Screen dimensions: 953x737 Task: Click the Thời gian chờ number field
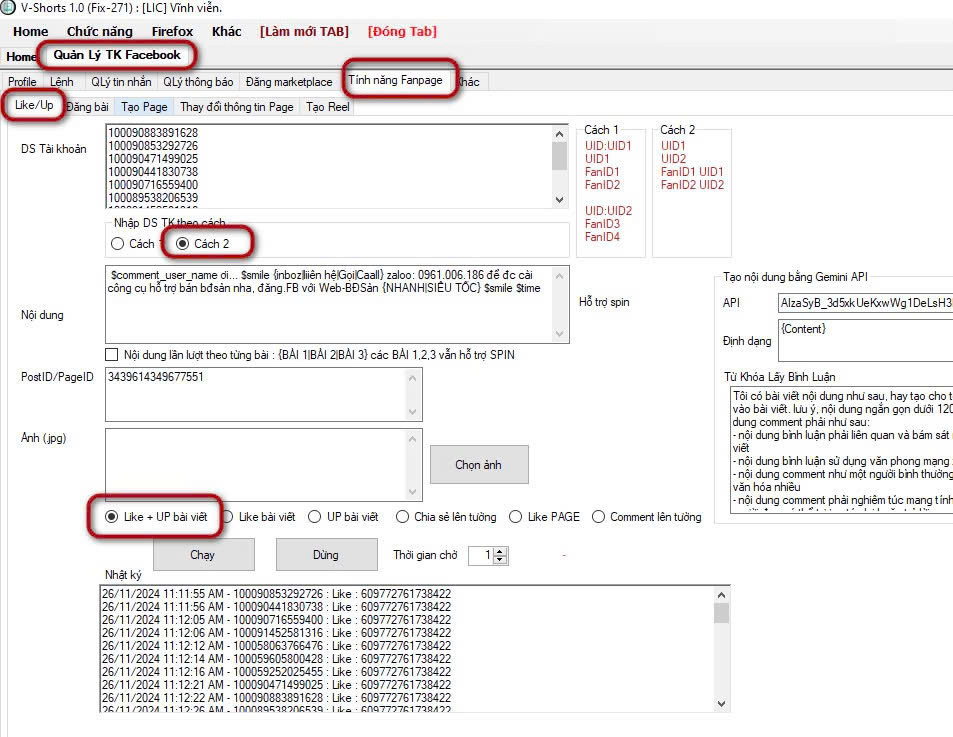pos(481,555)
